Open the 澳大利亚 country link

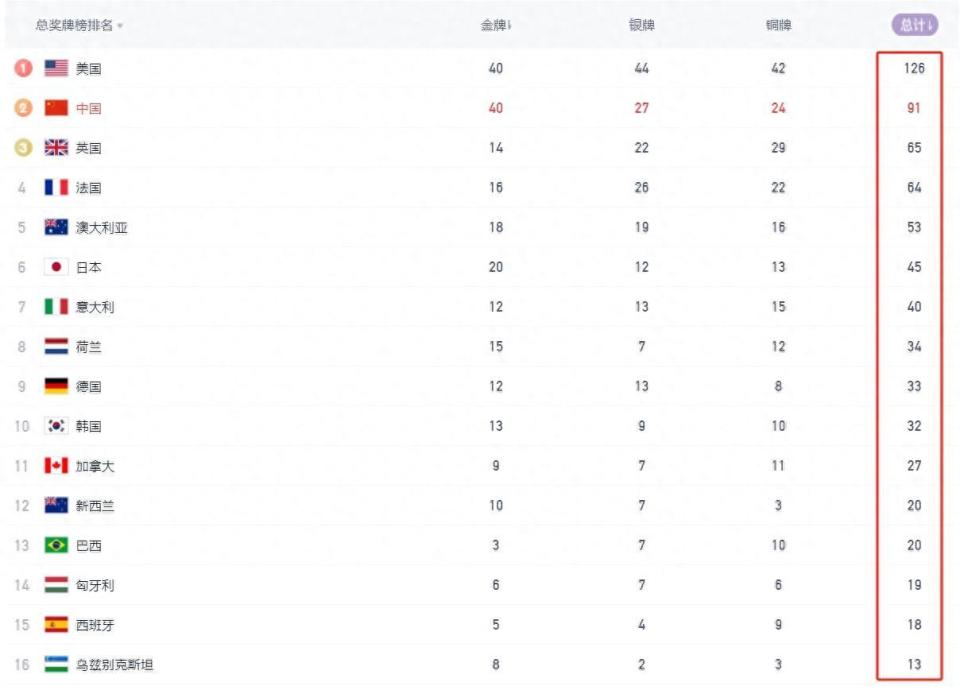click(x=102, y=228)
